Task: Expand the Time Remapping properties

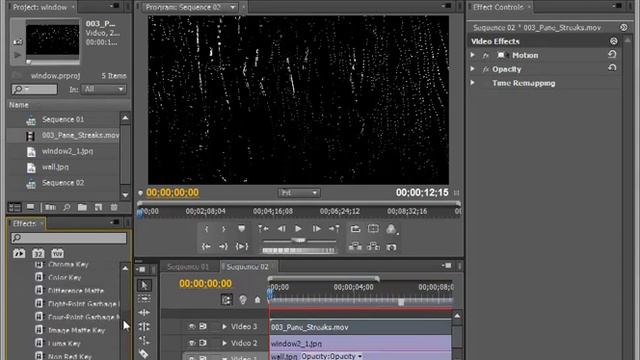Action: tap(473, 83)
